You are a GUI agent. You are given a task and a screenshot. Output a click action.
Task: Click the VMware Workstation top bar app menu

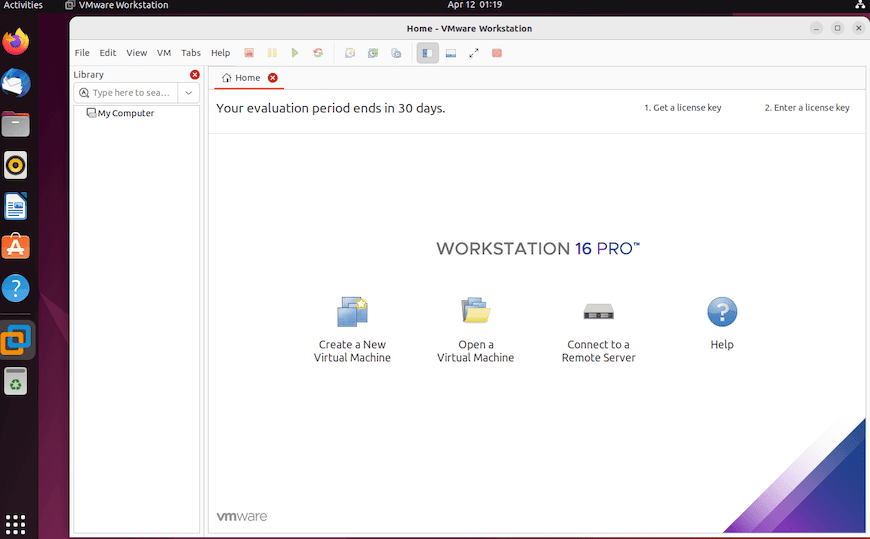point(117,5)
